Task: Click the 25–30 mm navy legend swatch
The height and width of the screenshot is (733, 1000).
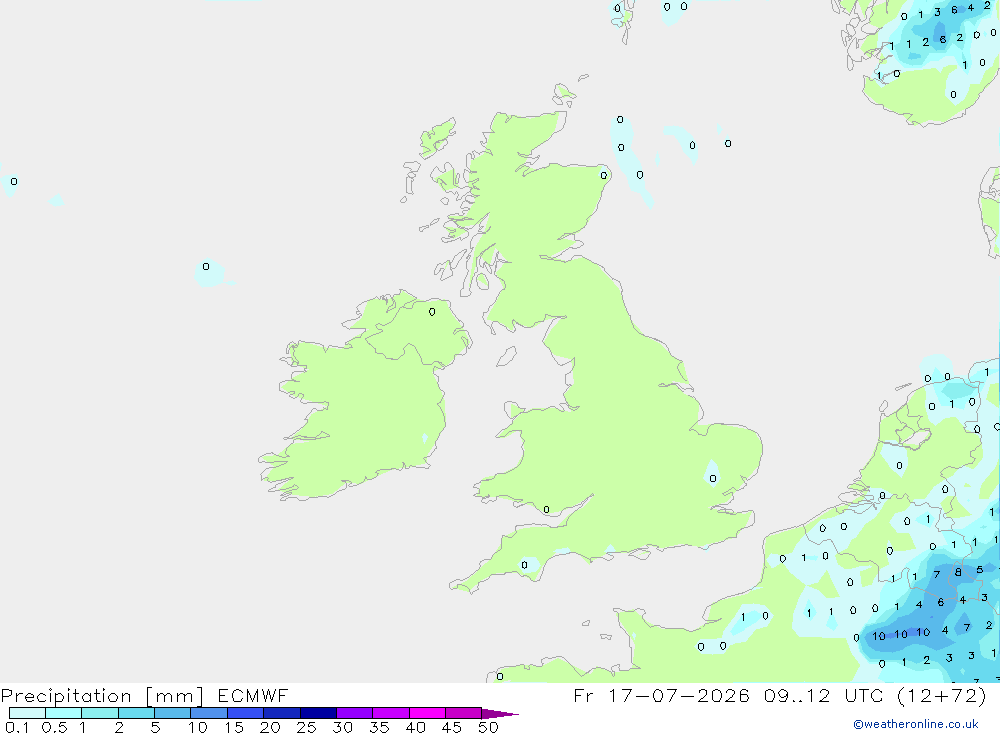Action: coord(318,713)
